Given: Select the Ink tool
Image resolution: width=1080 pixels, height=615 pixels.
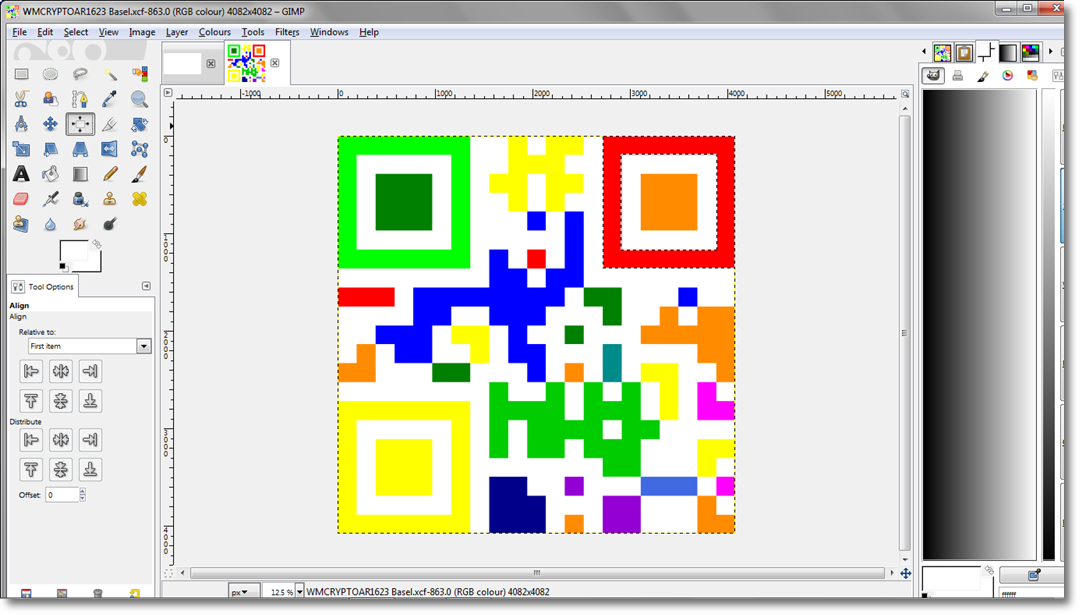Looking at the screenshot, I should coord(80,199).
